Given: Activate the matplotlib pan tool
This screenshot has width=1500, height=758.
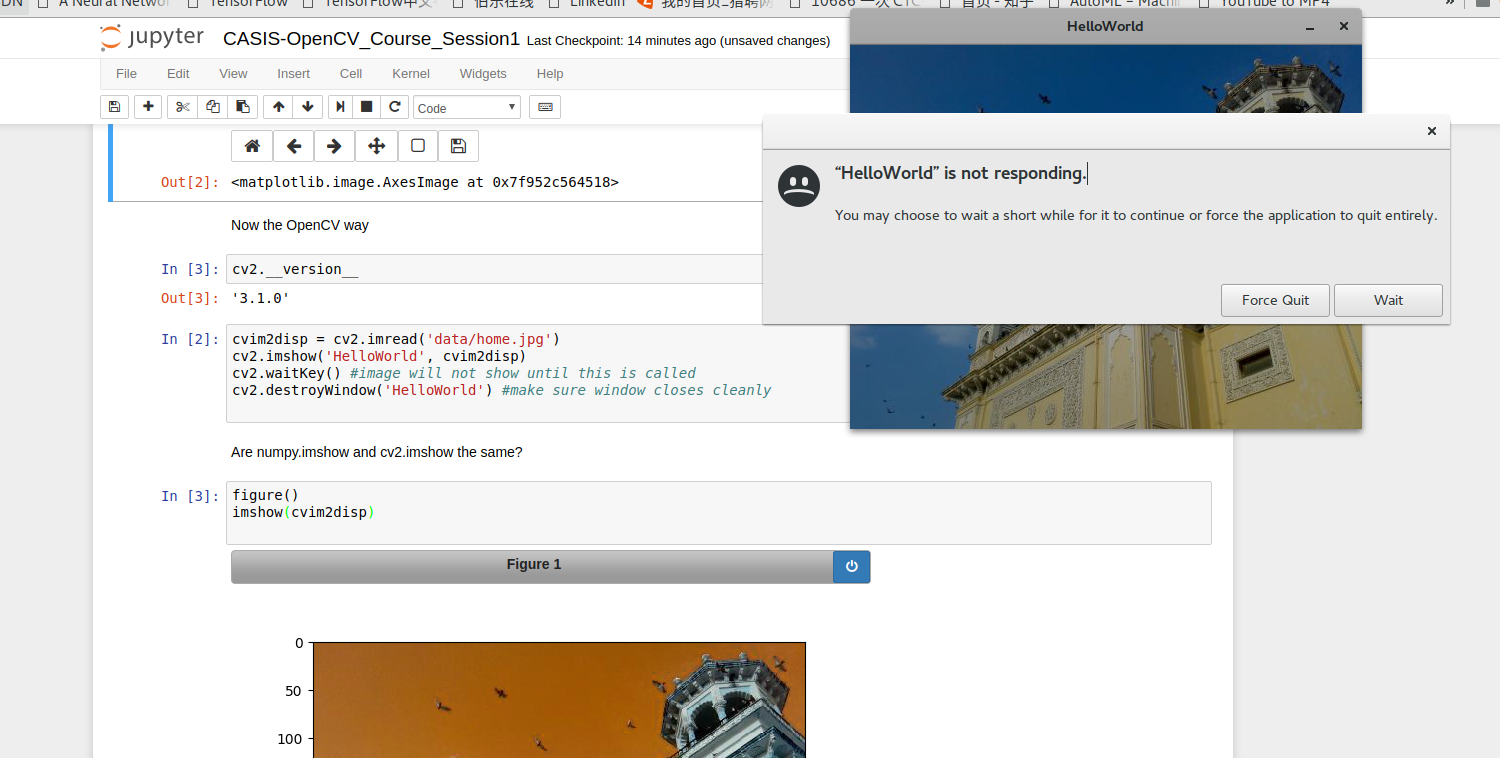Looking at the screenshot, I should click(x=376, y=146).
